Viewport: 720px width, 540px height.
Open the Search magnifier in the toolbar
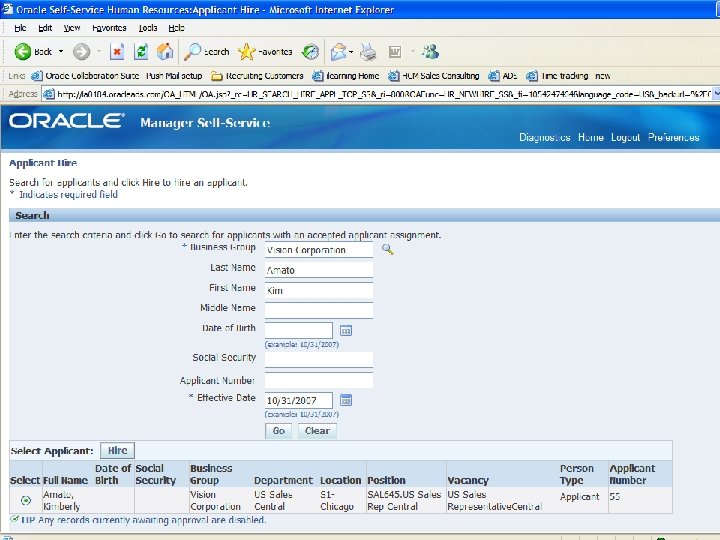(191, 52)
